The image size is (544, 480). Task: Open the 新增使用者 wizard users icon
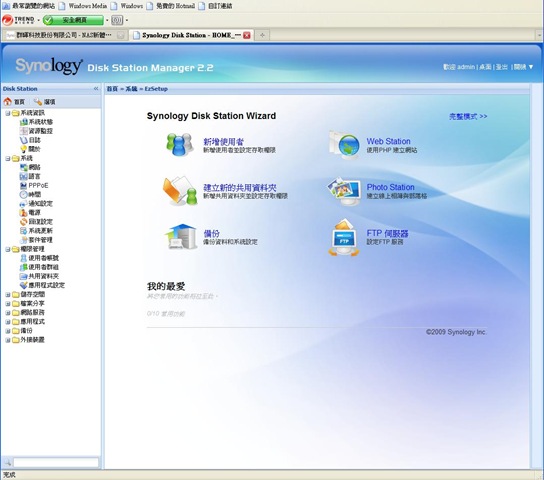180,144
